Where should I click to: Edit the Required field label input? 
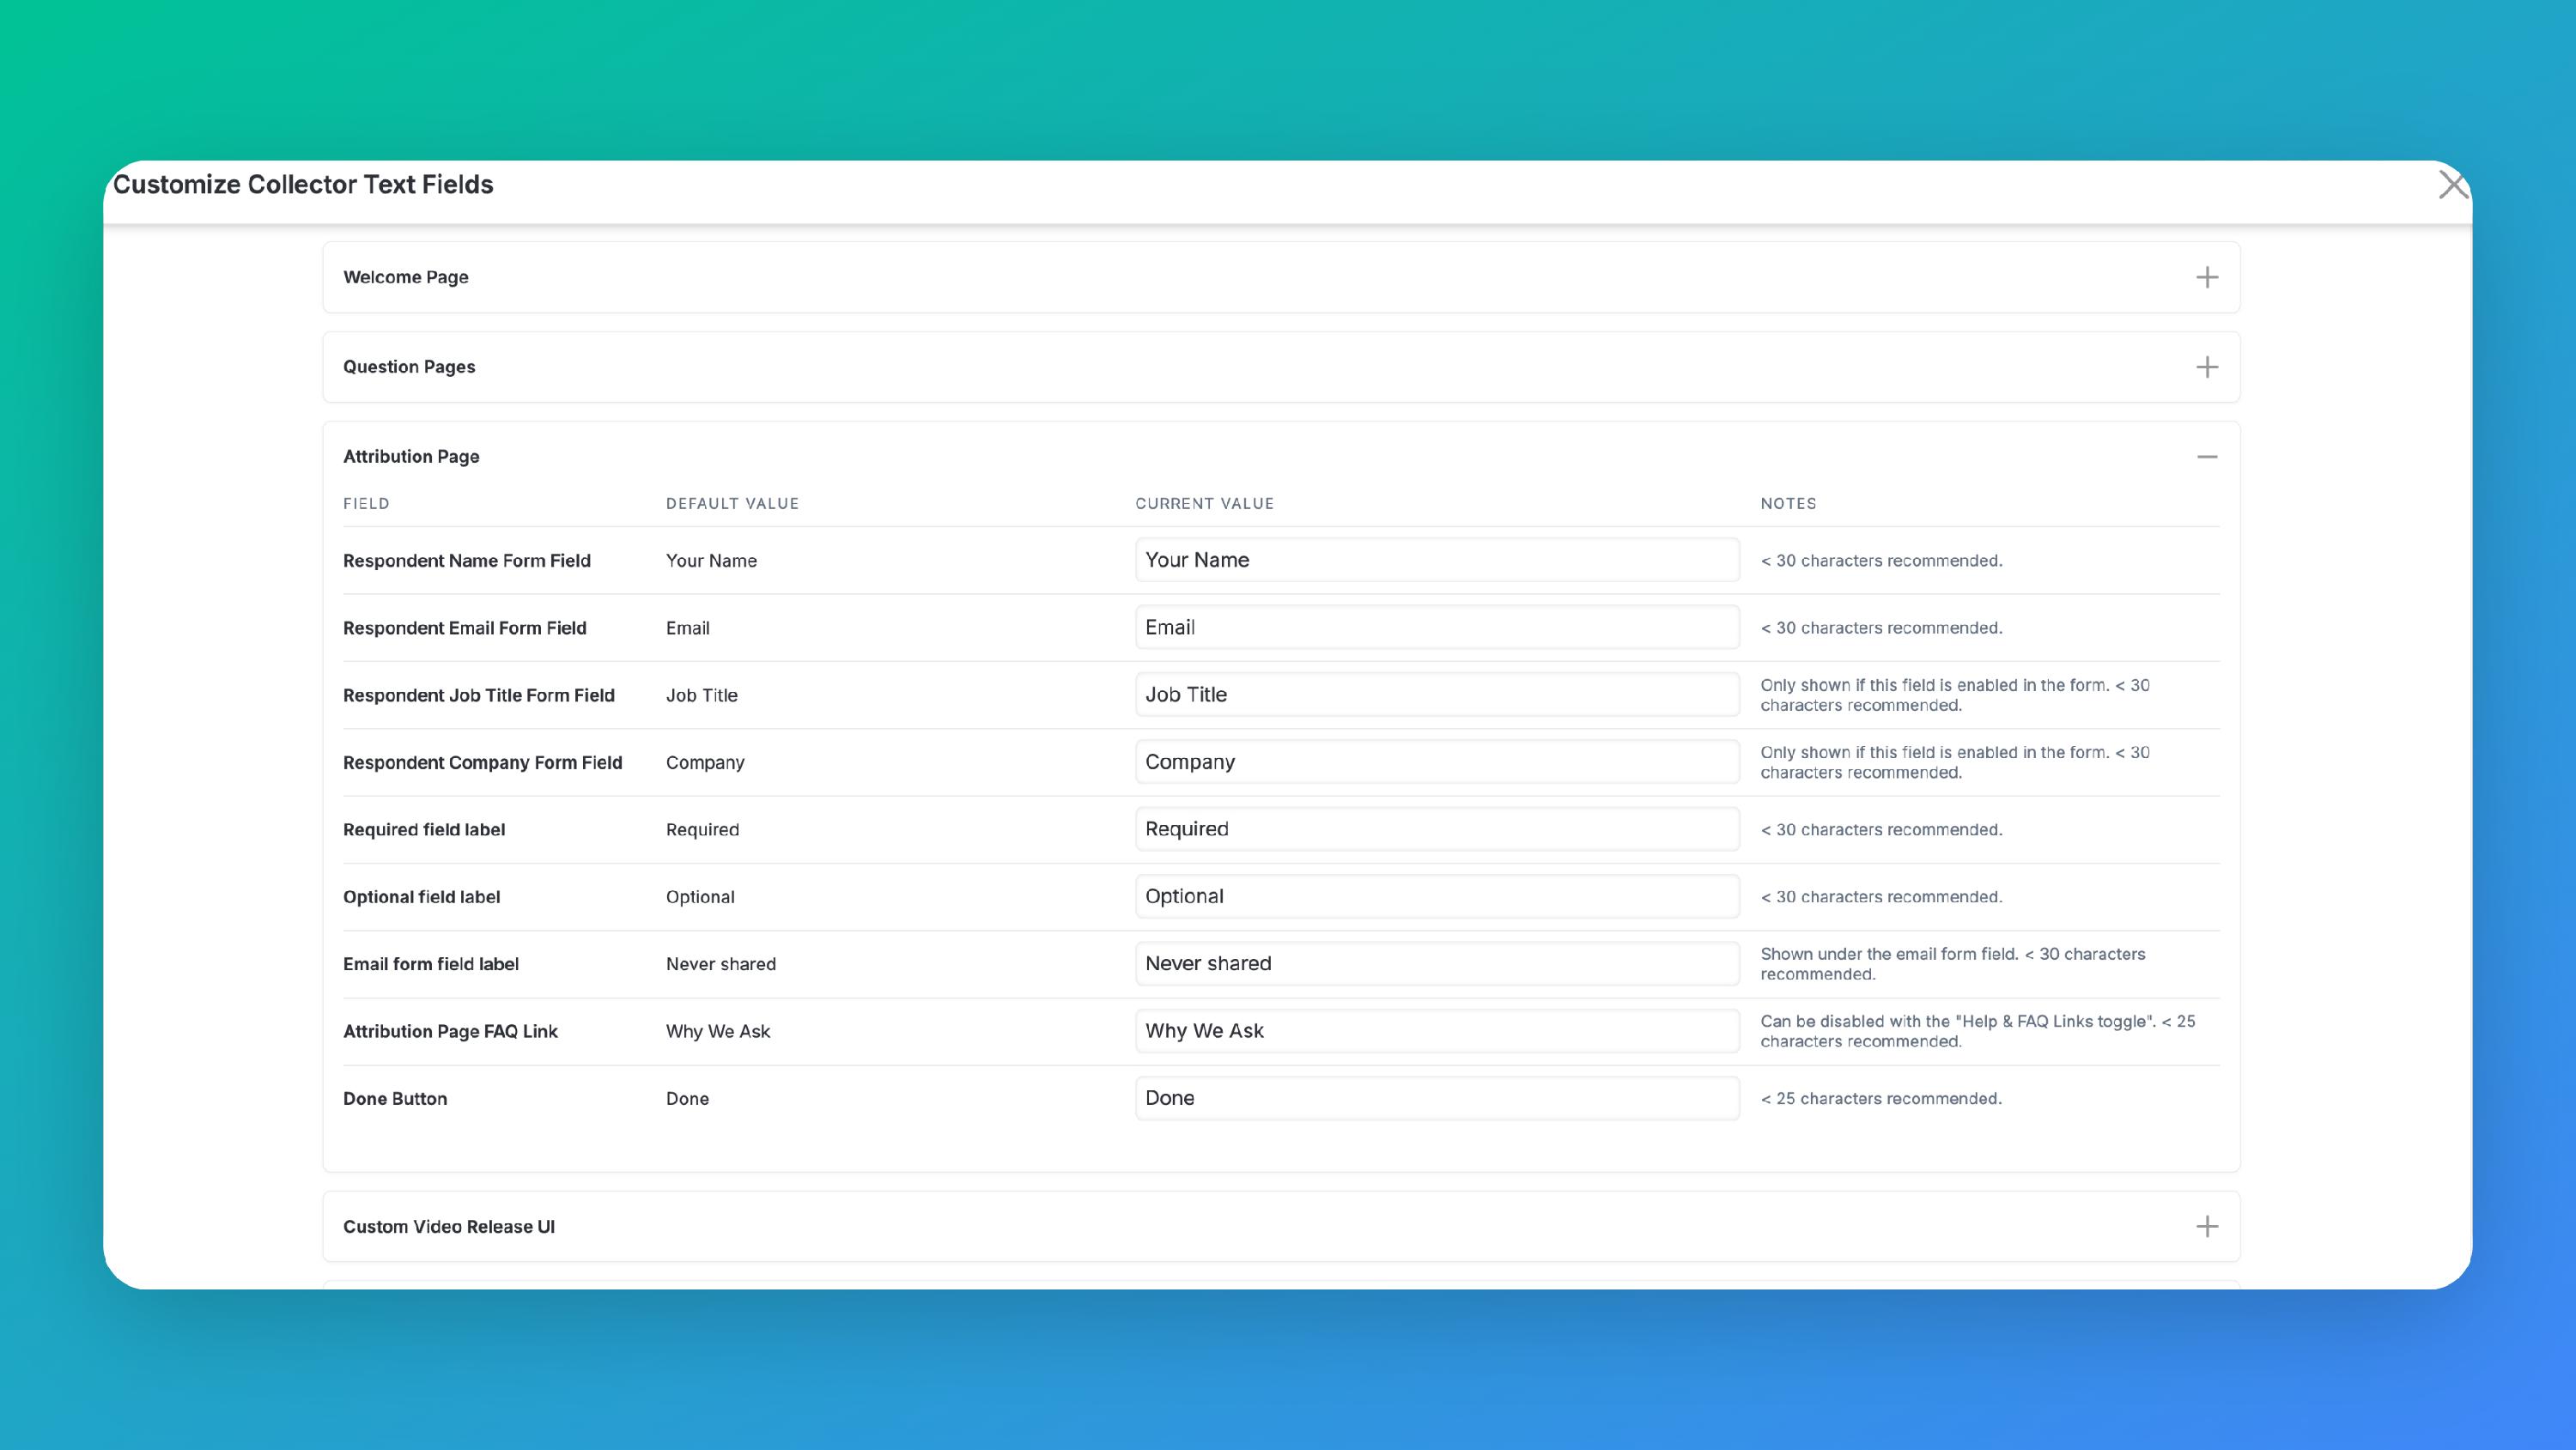pyautogui.click(x=1436, y=829)
